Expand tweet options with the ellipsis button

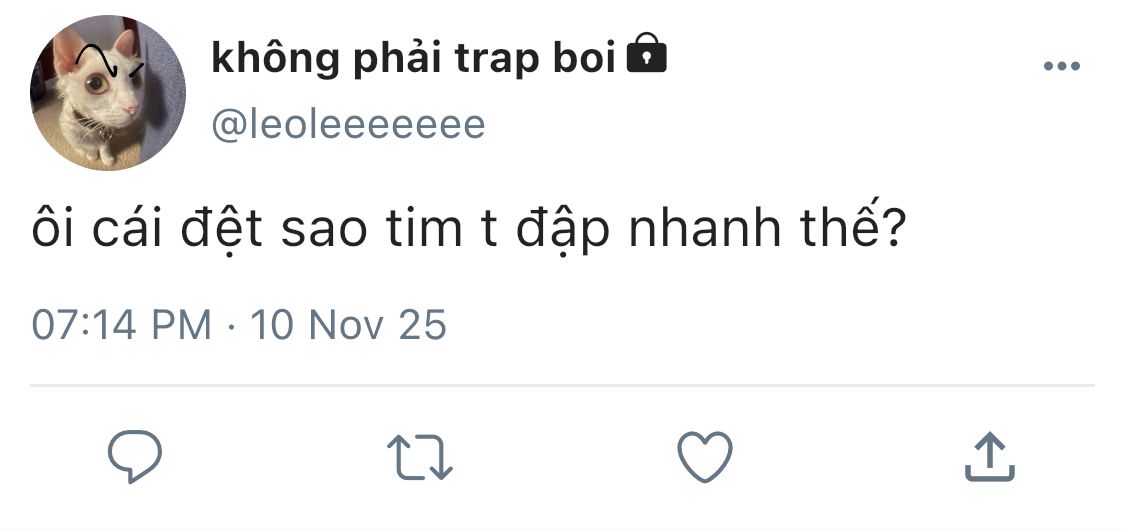(x=1061, y=66)
